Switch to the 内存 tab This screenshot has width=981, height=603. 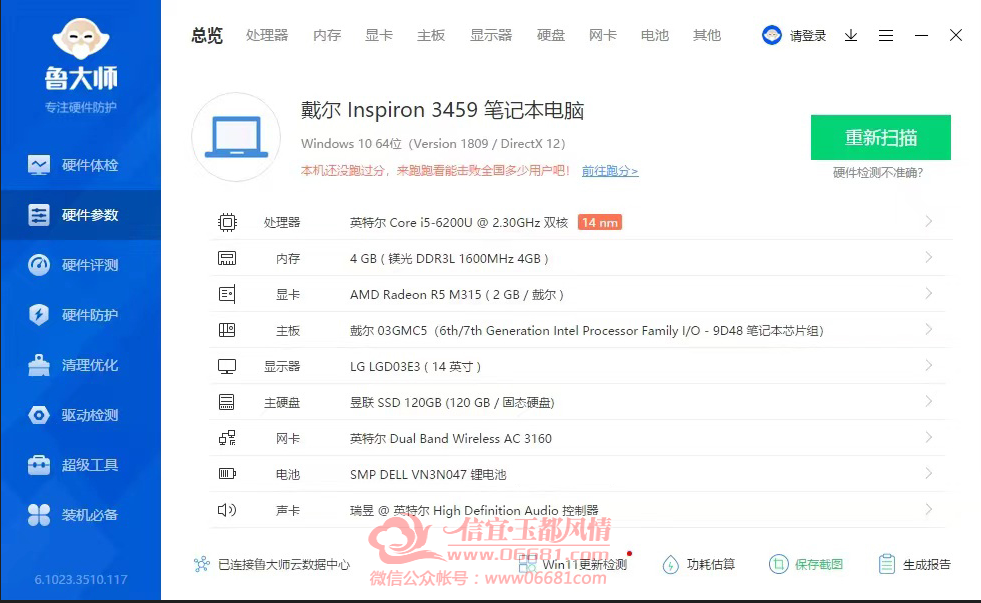pyautogui.click(x=327, y=36)
